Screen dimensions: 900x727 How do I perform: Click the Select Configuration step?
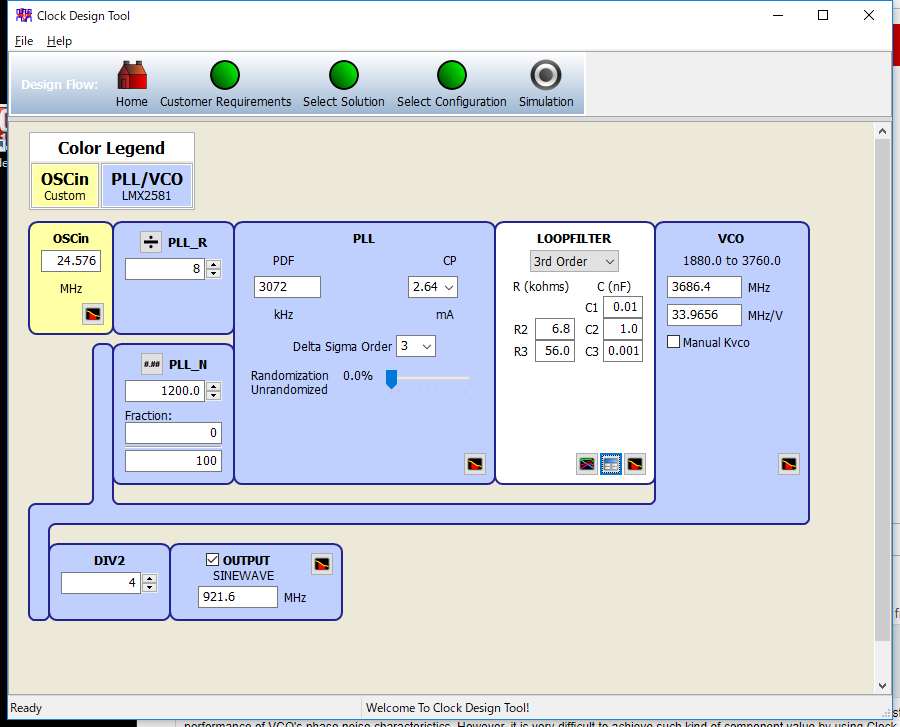point(452,74)
